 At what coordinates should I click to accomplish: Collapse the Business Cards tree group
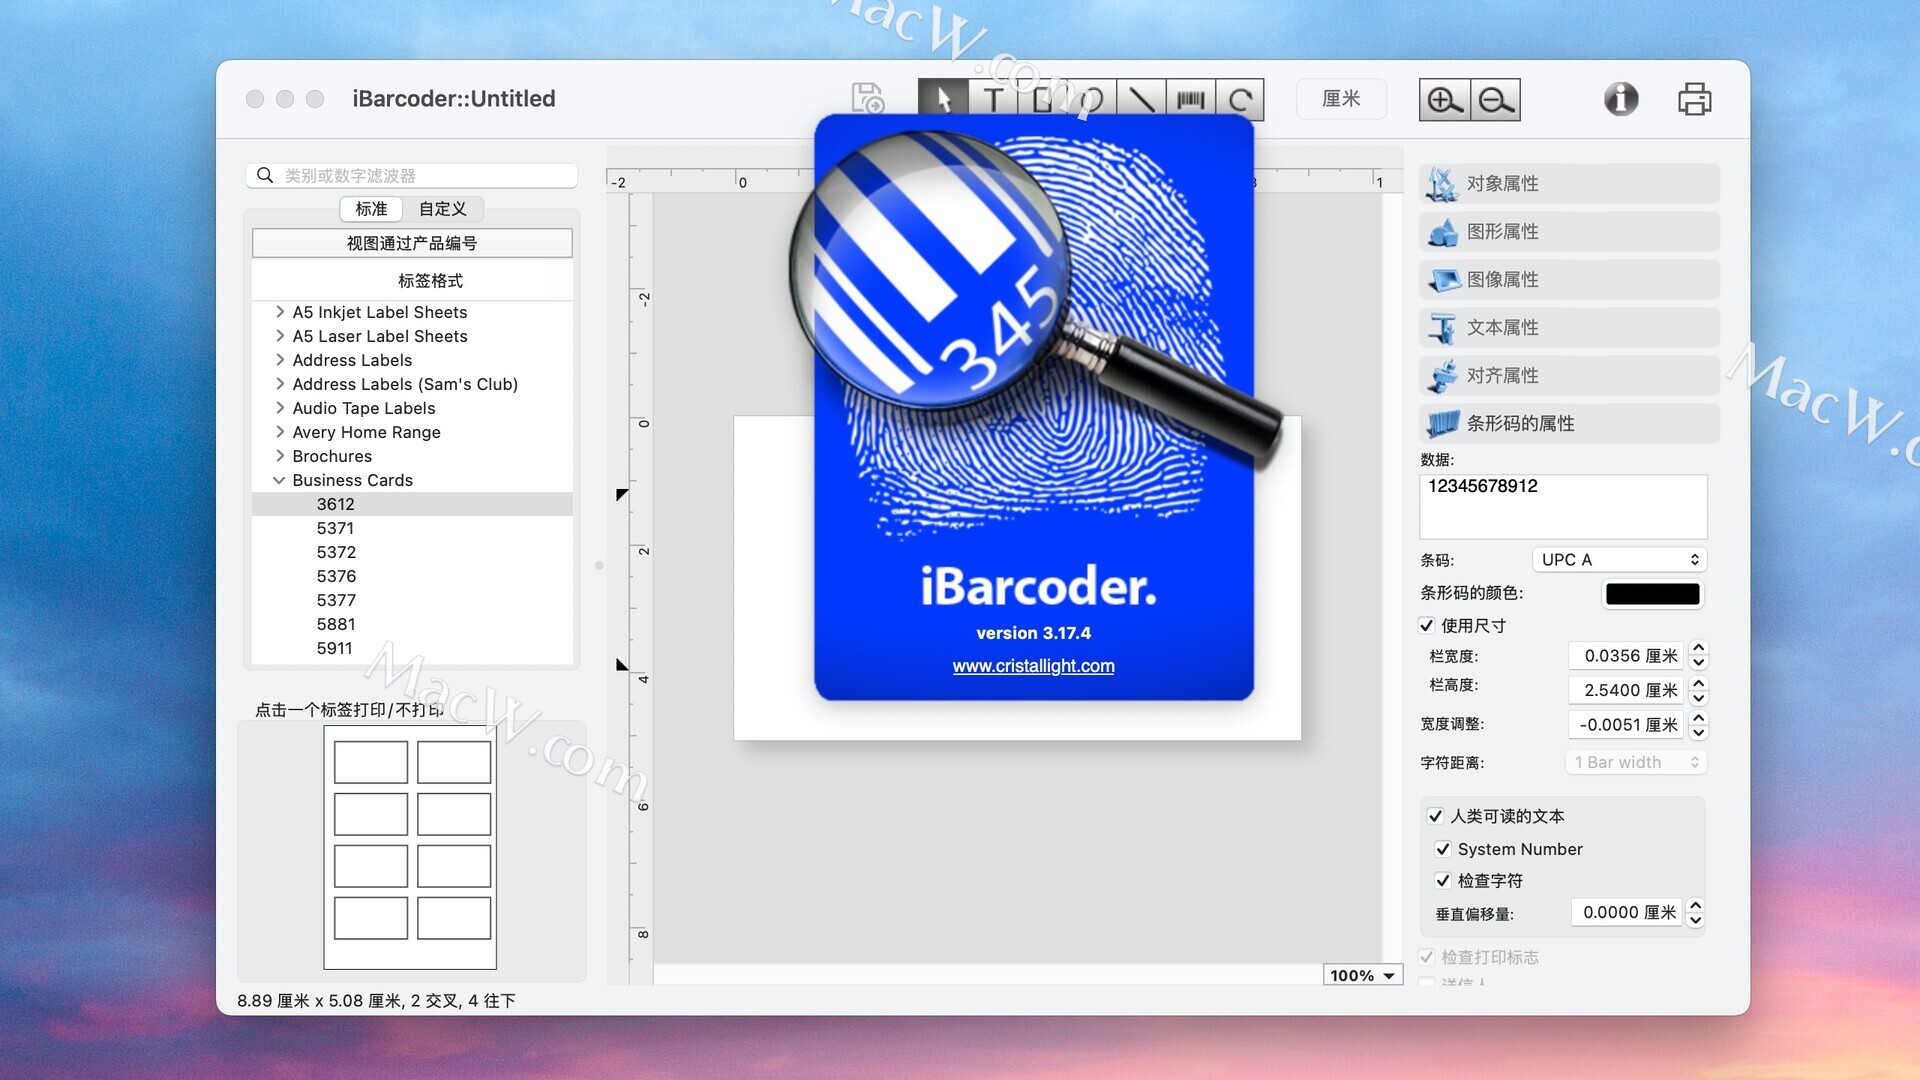279,480
